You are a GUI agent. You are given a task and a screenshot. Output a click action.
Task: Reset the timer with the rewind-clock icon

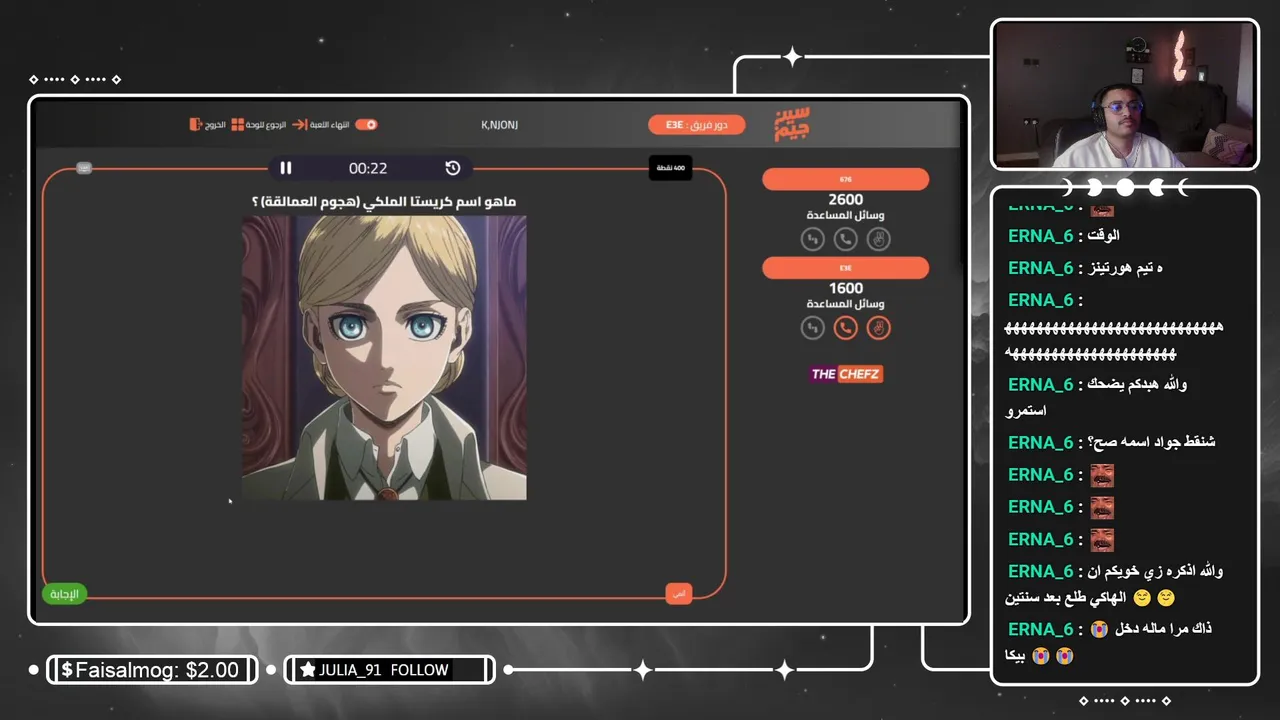[453, 168]
